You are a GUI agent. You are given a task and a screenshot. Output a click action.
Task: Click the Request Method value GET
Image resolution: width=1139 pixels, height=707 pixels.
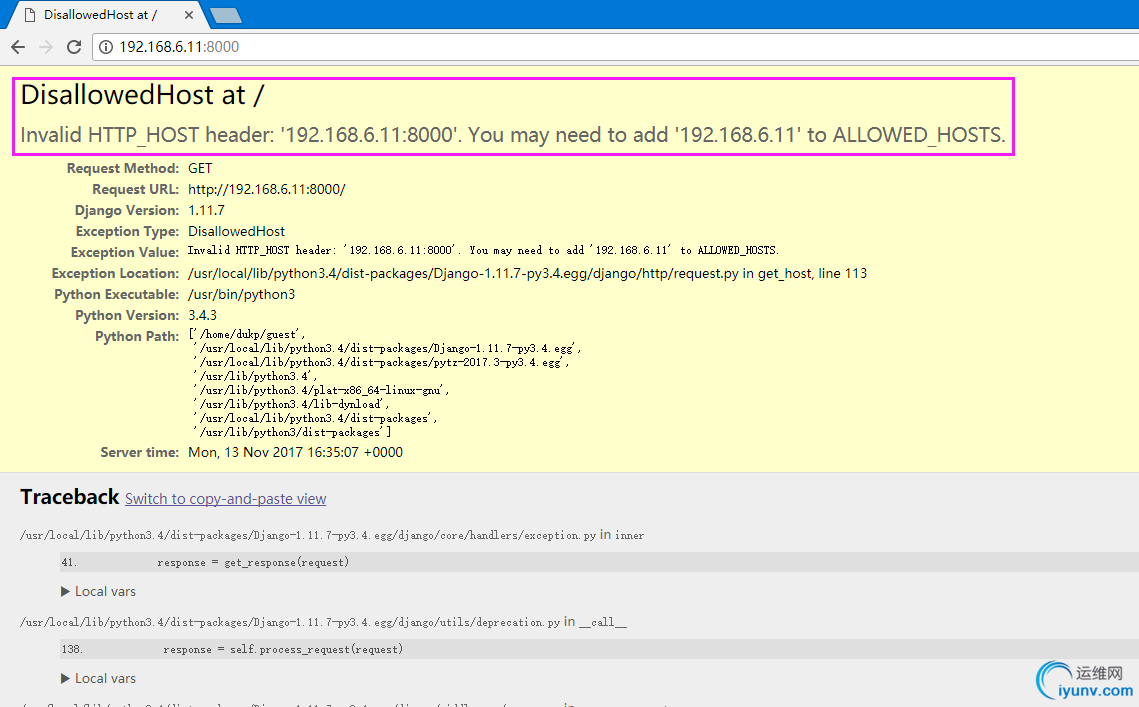[x=200, y=169]
